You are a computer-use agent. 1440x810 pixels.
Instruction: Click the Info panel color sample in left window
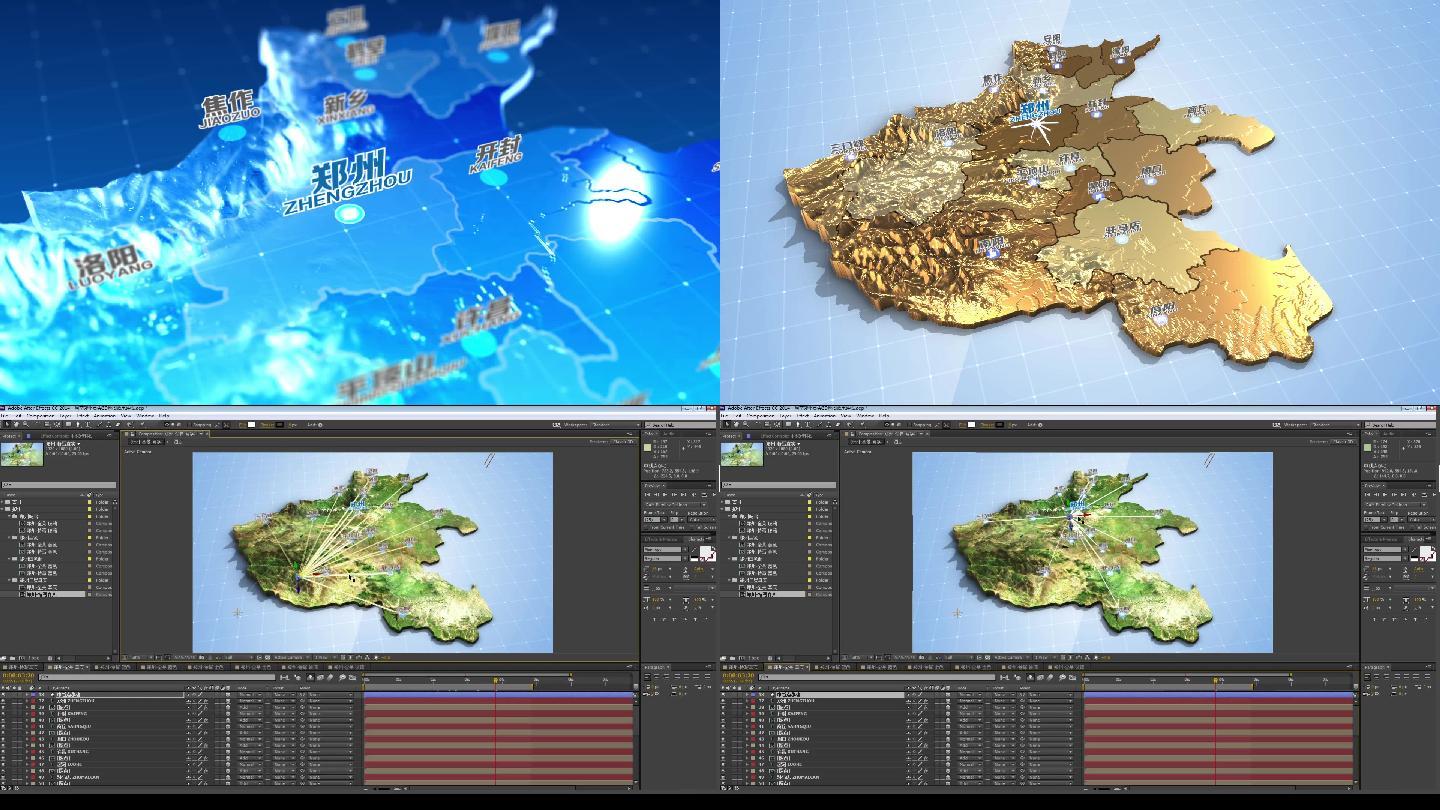[647, 448]
